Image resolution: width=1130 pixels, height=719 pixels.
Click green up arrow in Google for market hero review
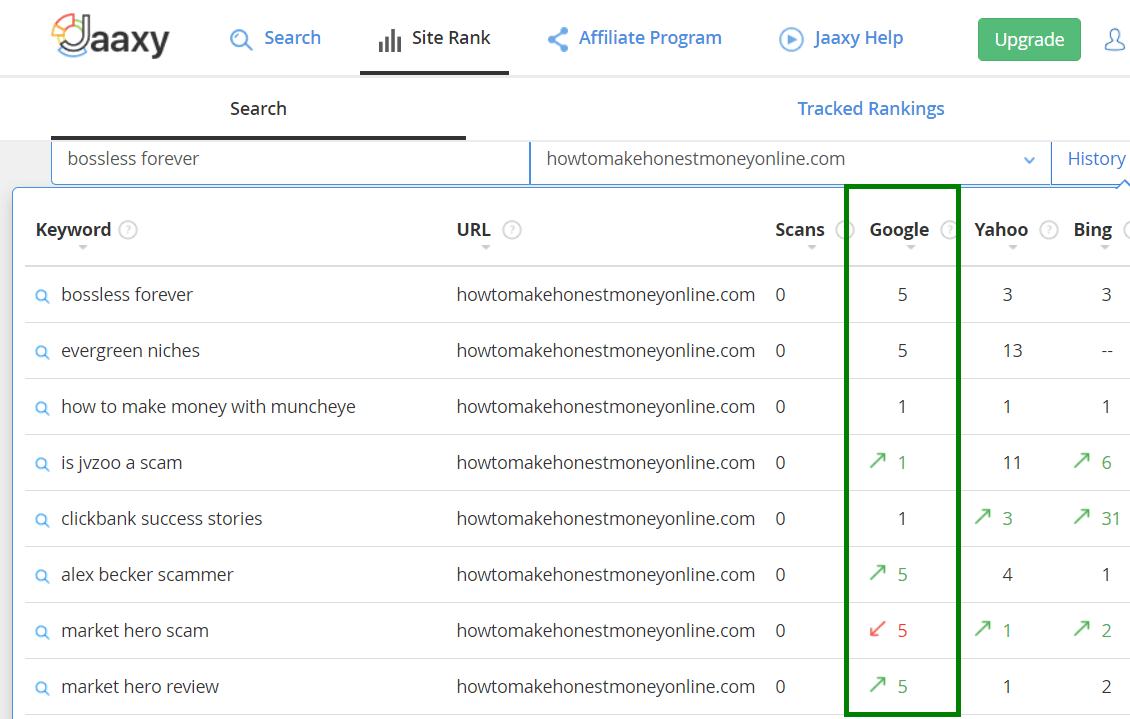pos(877,684)
